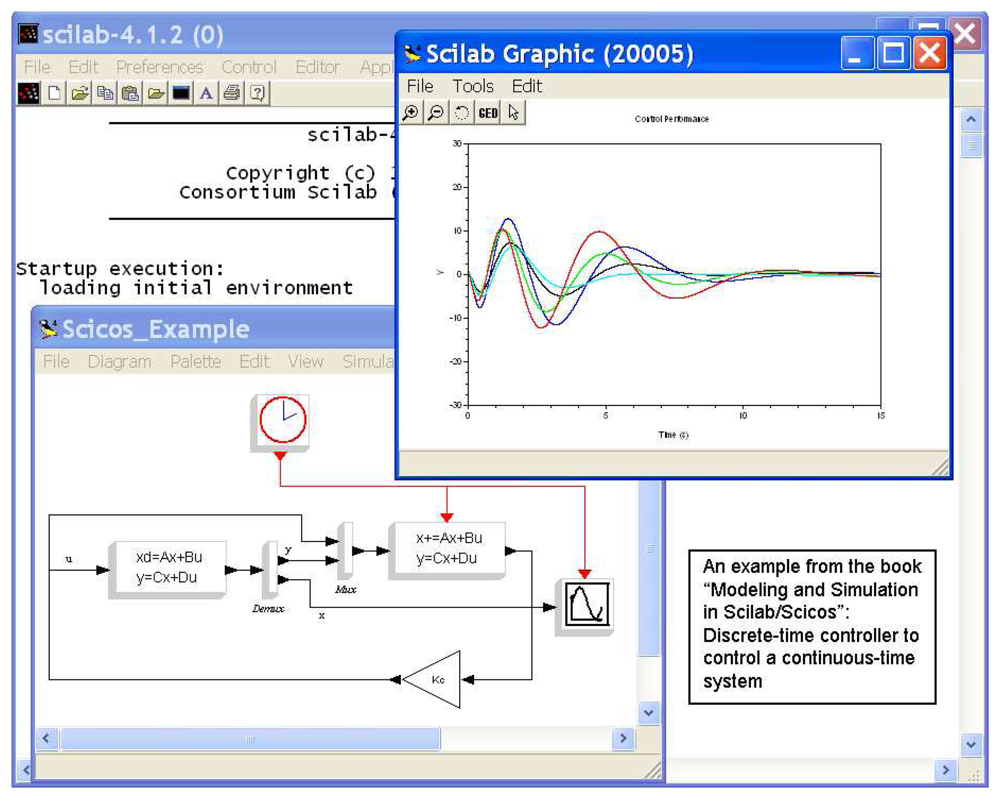
Task: Click the open file icon with arrow
Action: [x=80, y=93]
